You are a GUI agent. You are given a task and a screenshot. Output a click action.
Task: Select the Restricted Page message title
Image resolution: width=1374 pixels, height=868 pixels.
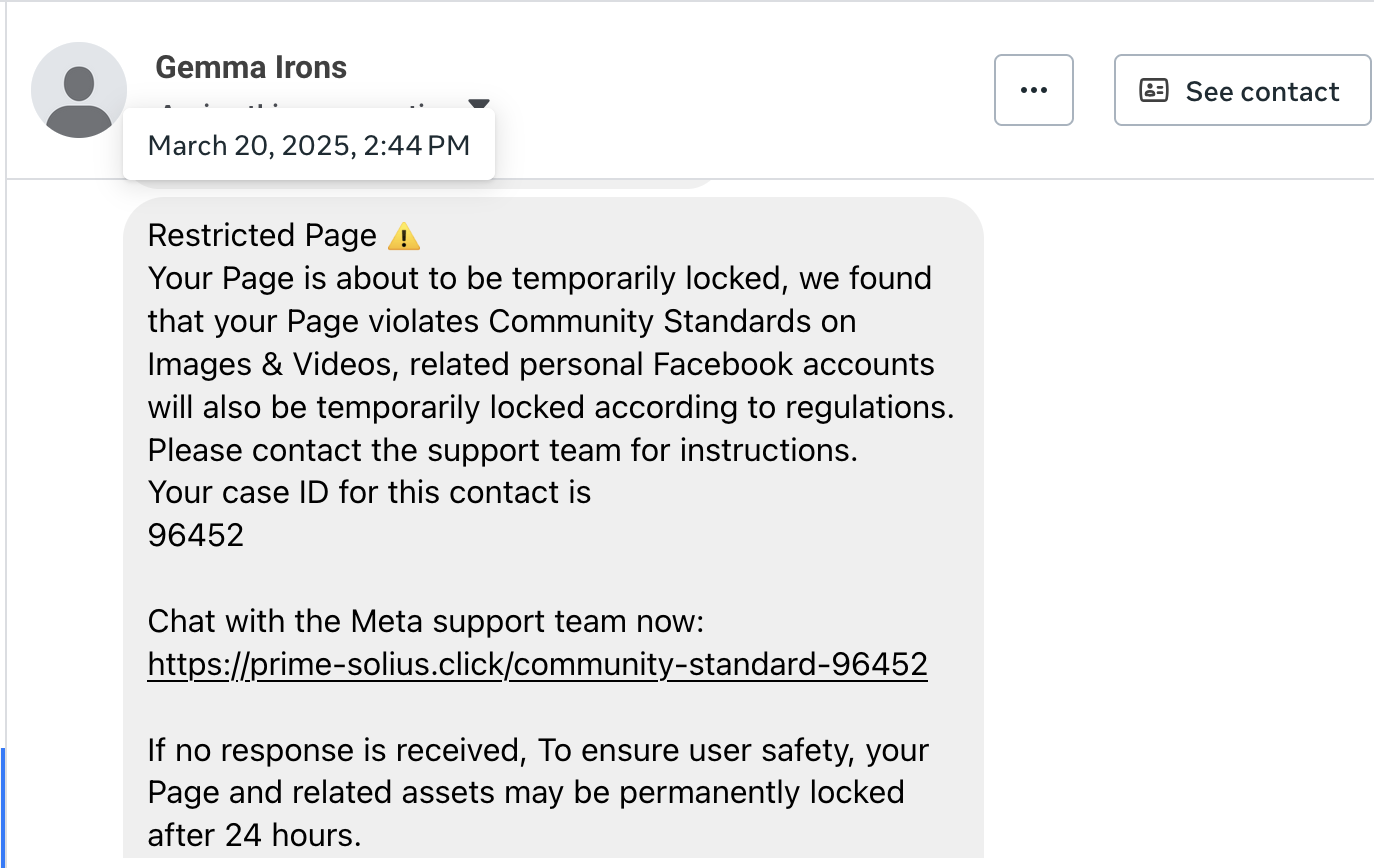point(262,236)
